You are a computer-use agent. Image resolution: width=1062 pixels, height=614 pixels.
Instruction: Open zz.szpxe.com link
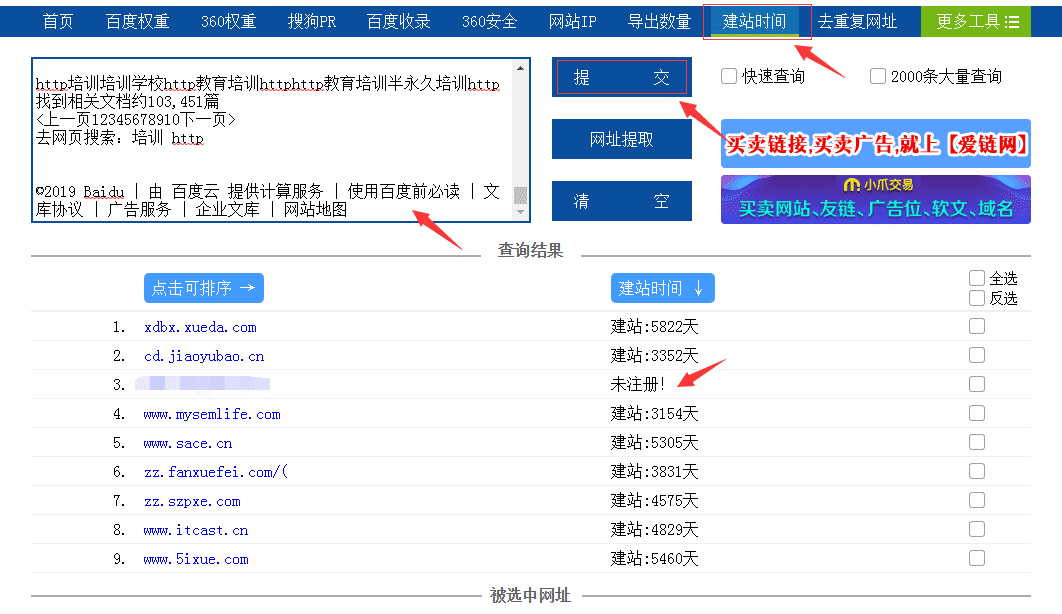pos(192,502)
